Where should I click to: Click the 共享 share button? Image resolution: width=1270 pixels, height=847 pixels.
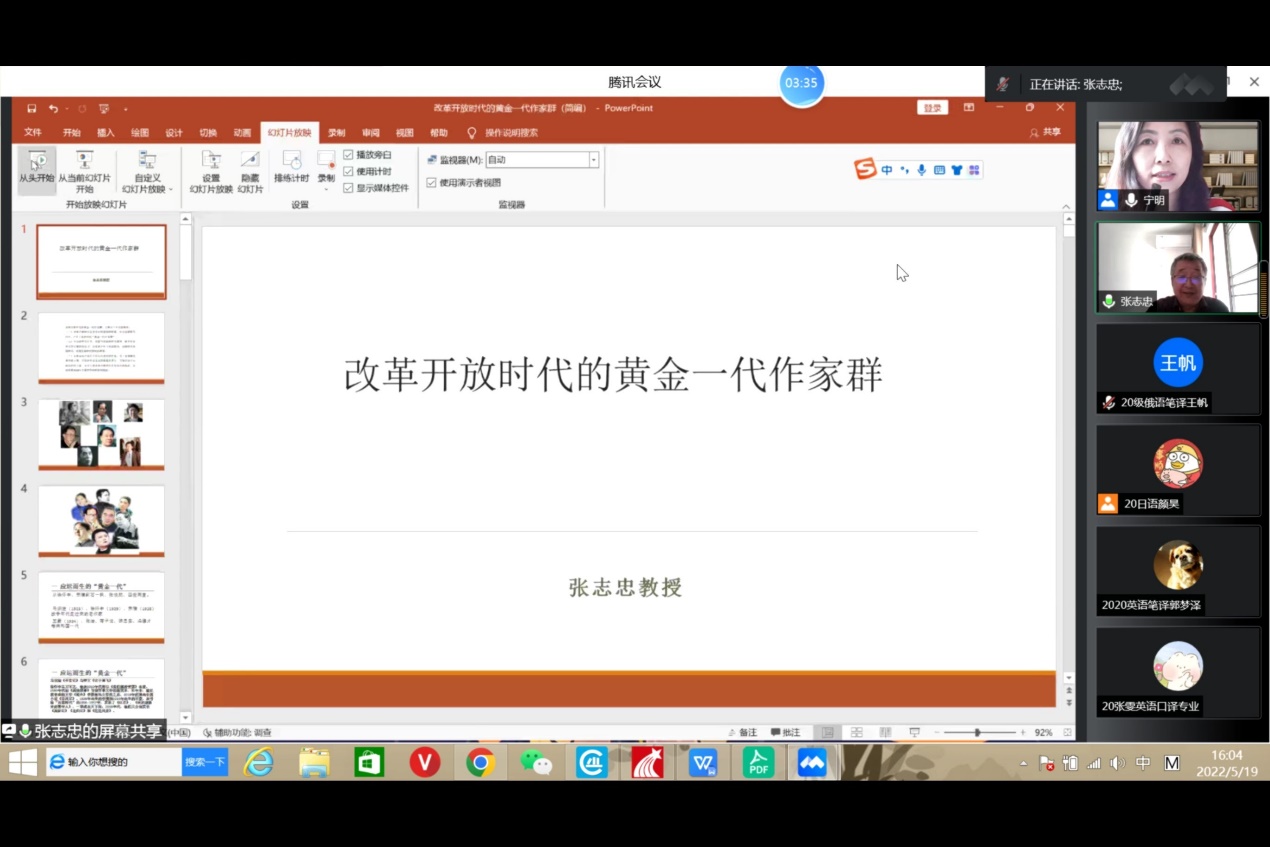pos(1046,132)
